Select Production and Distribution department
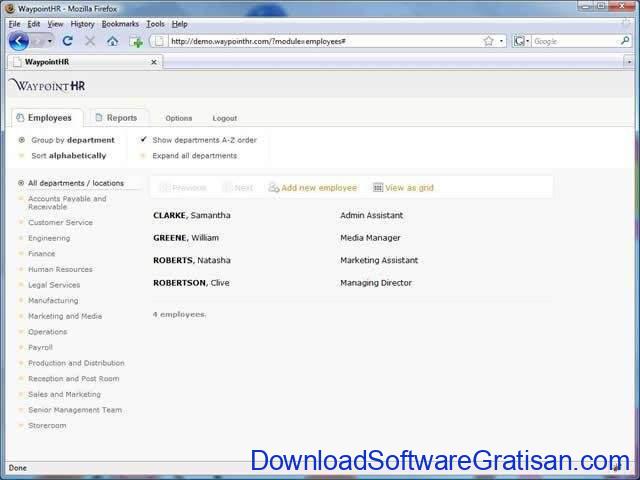 pyautogui.click(x=76, y=363)
